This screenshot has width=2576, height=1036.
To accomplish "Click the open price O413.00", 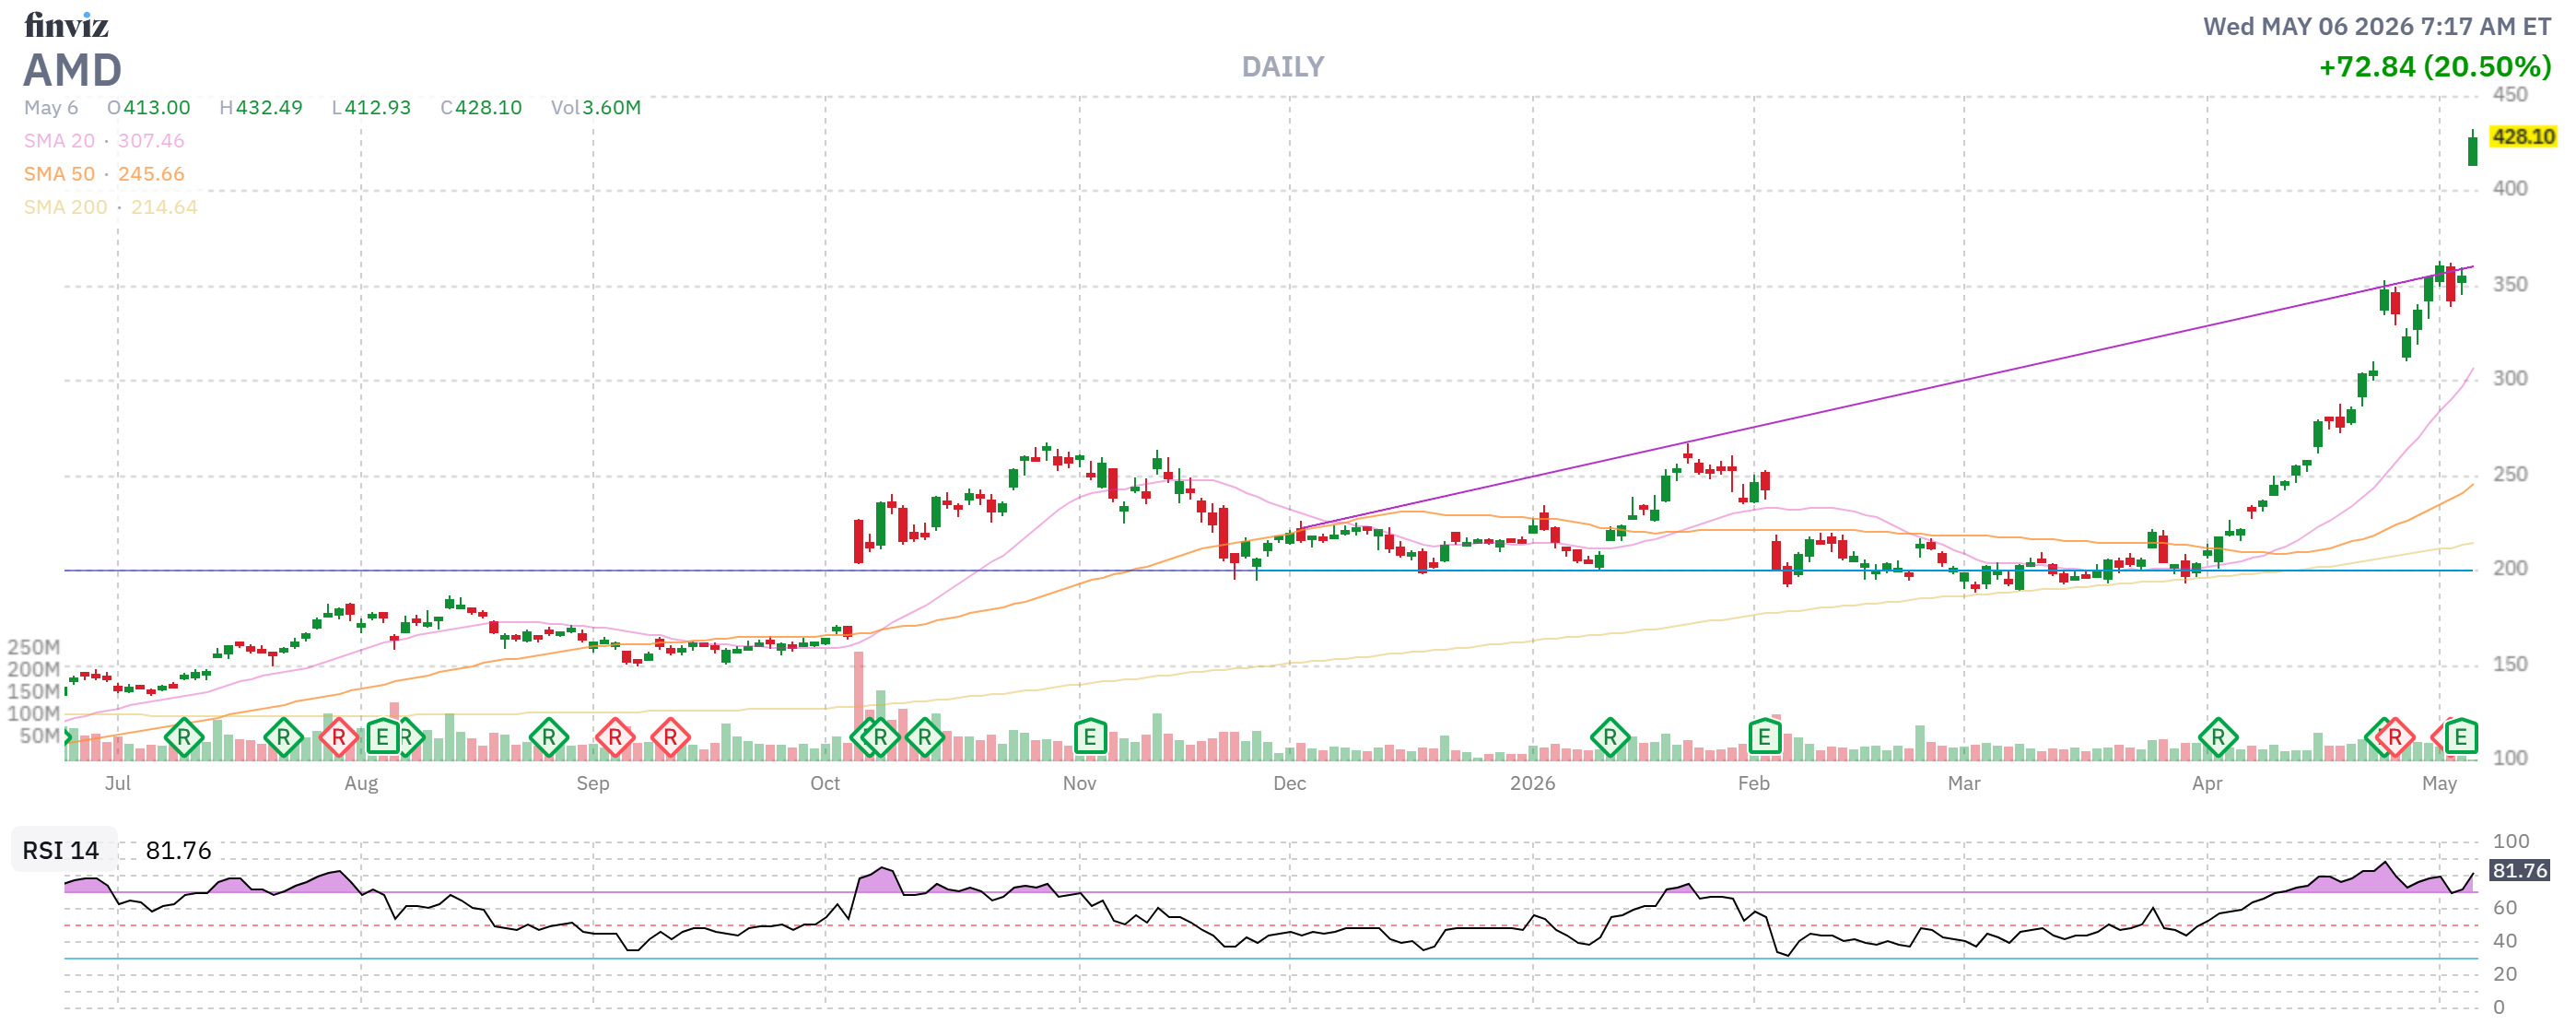I will pyautogui.click(x=149, y=108).
